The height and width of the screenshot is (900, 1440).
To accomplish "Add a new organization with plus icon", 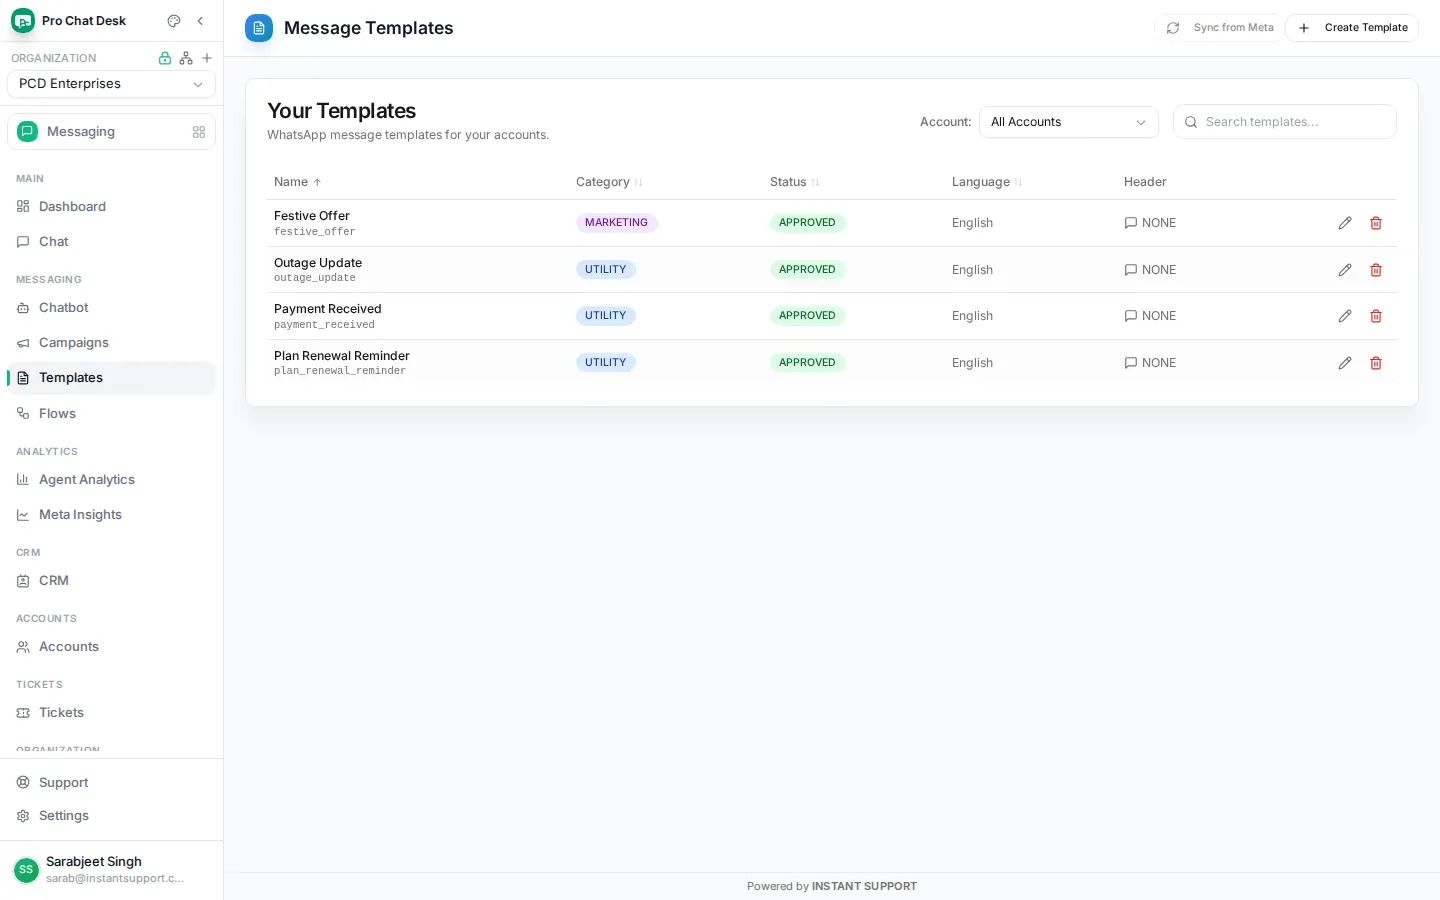I will pos(207,58).
